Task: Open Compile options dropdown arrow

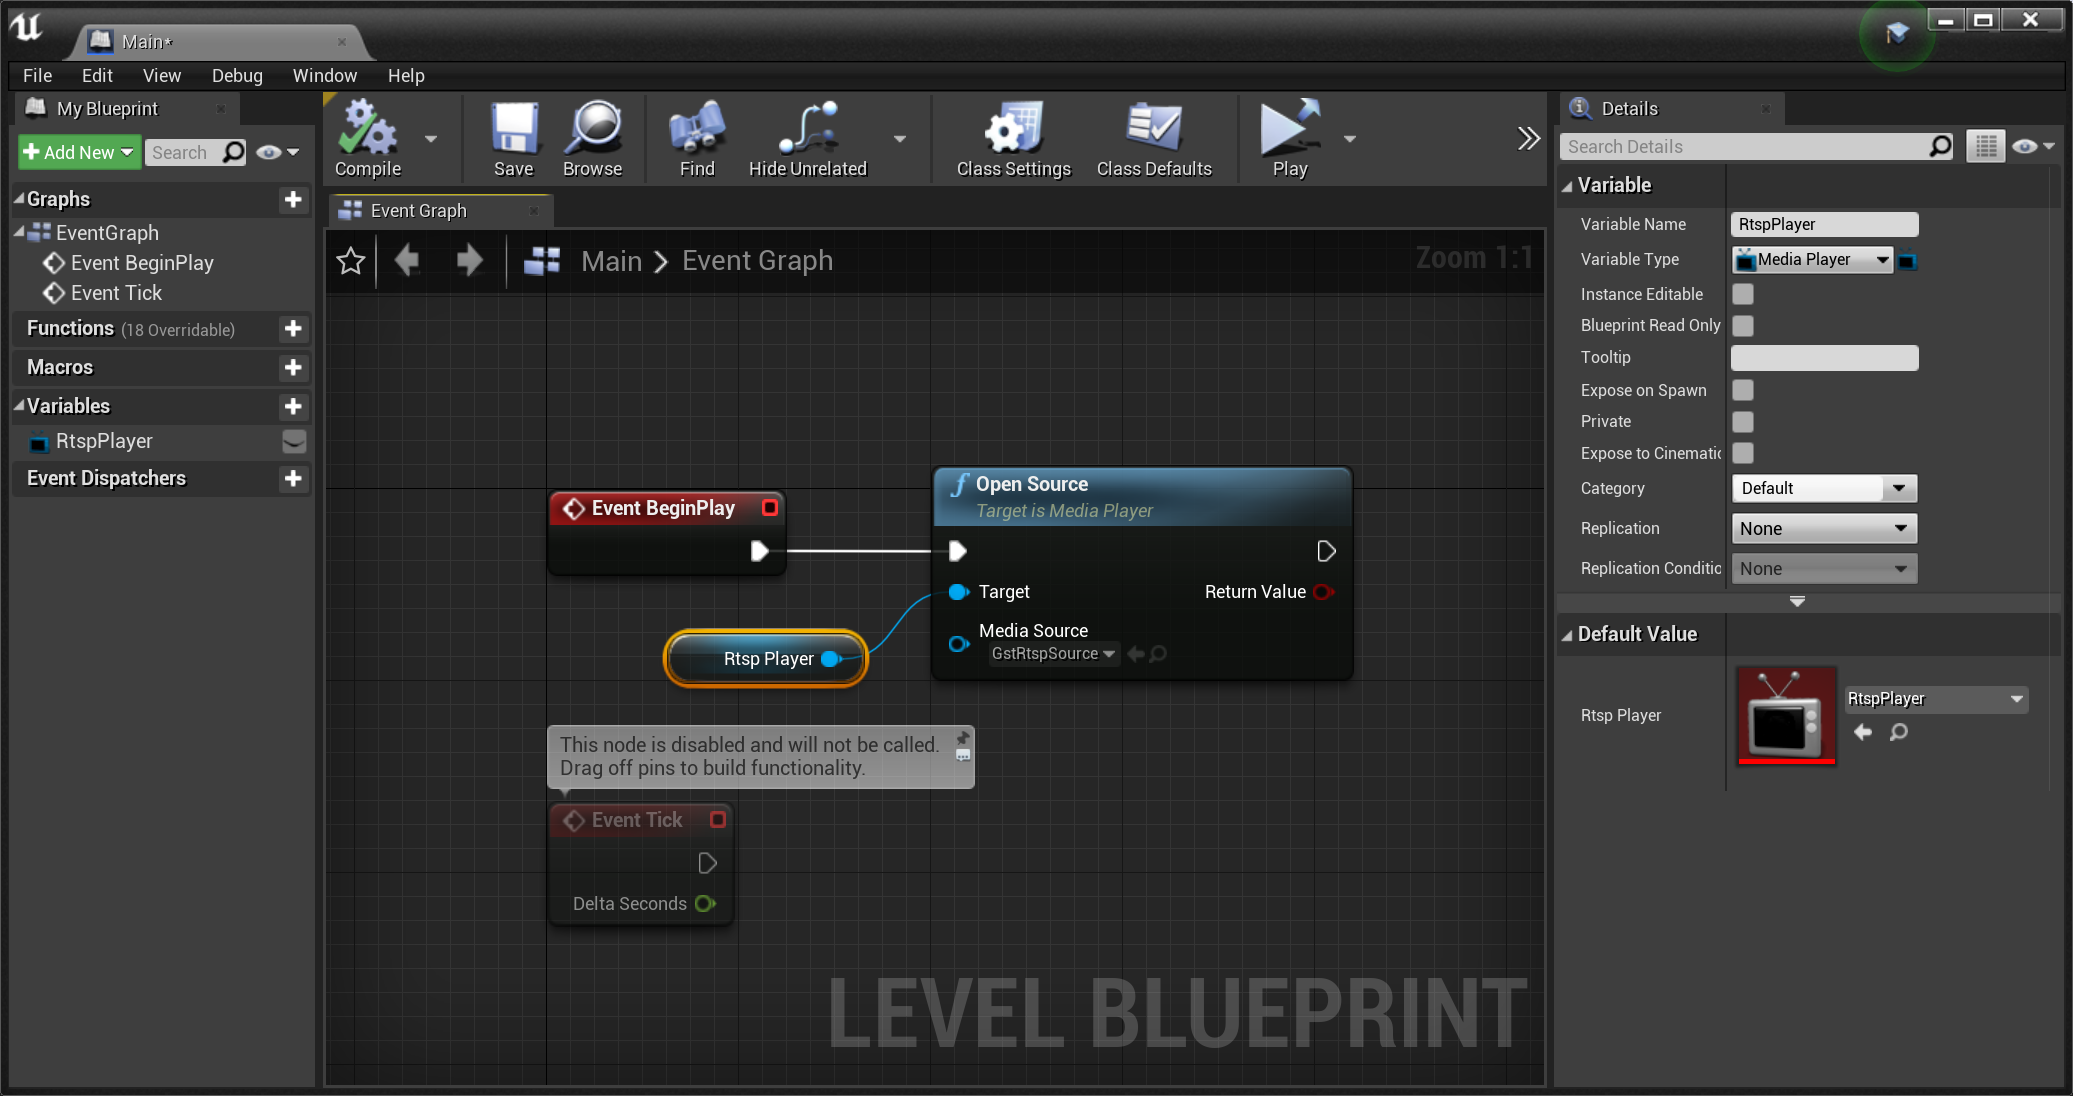Action: [x=431, y=139]
